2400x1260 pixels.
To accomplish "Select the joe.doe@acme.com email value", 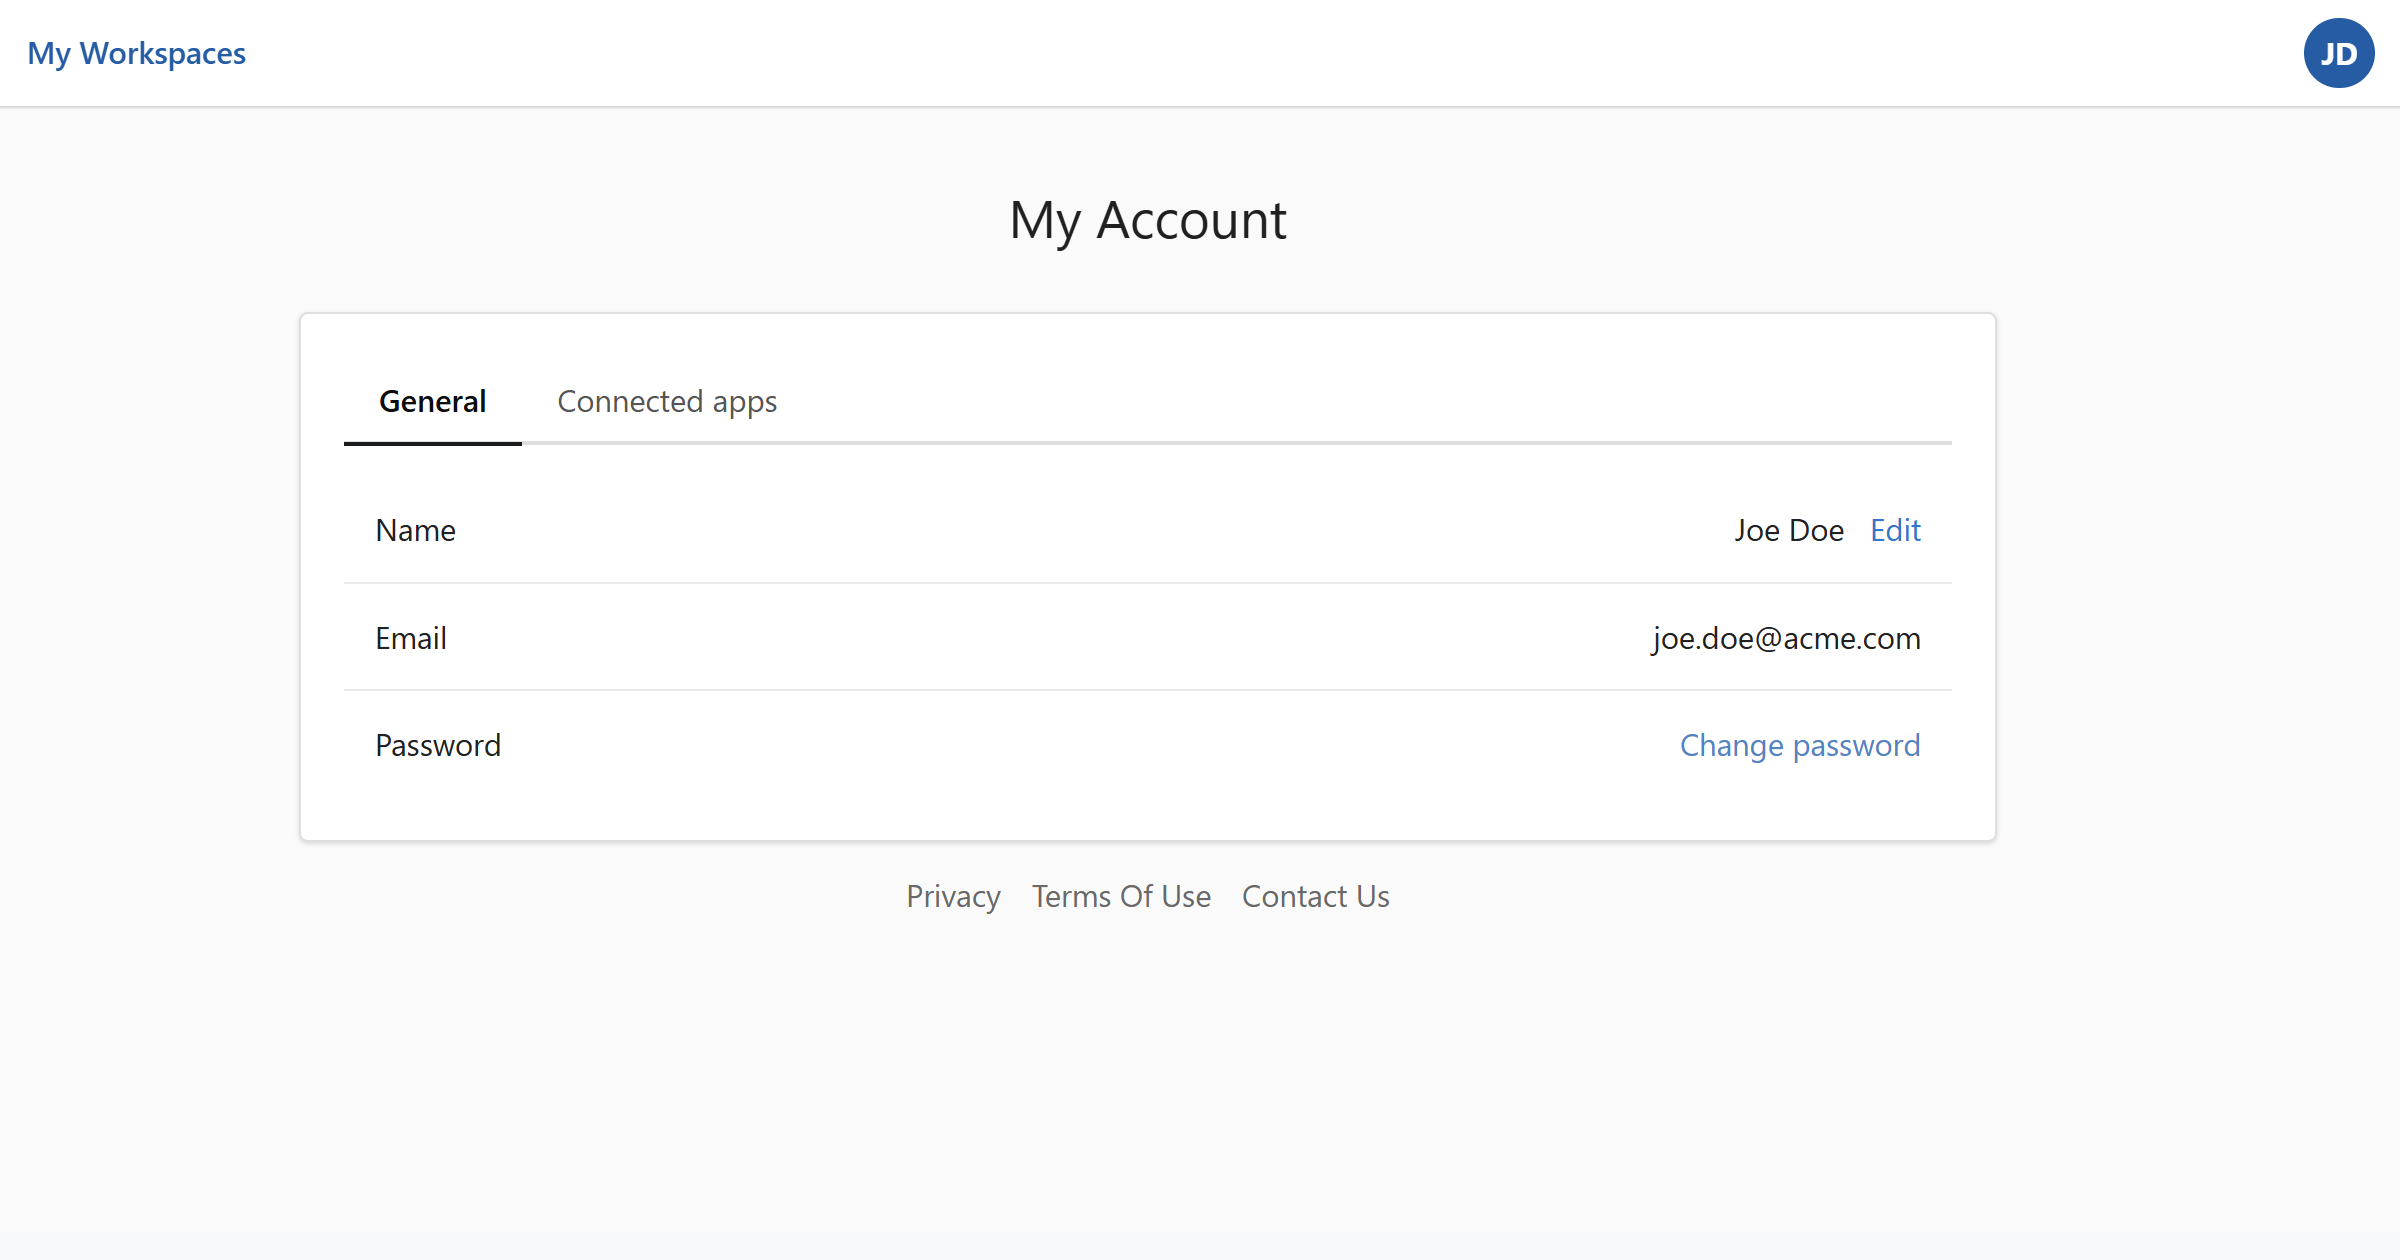I will point(1786,638).
